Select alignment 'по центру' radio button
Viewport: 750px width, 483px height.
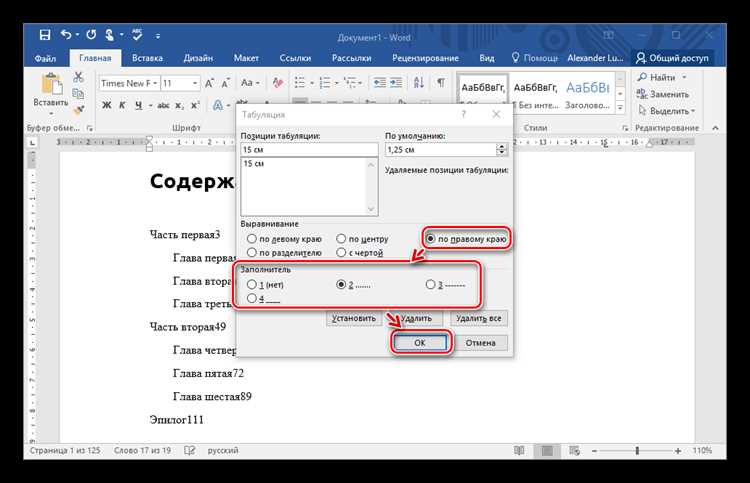click(341, 238)
